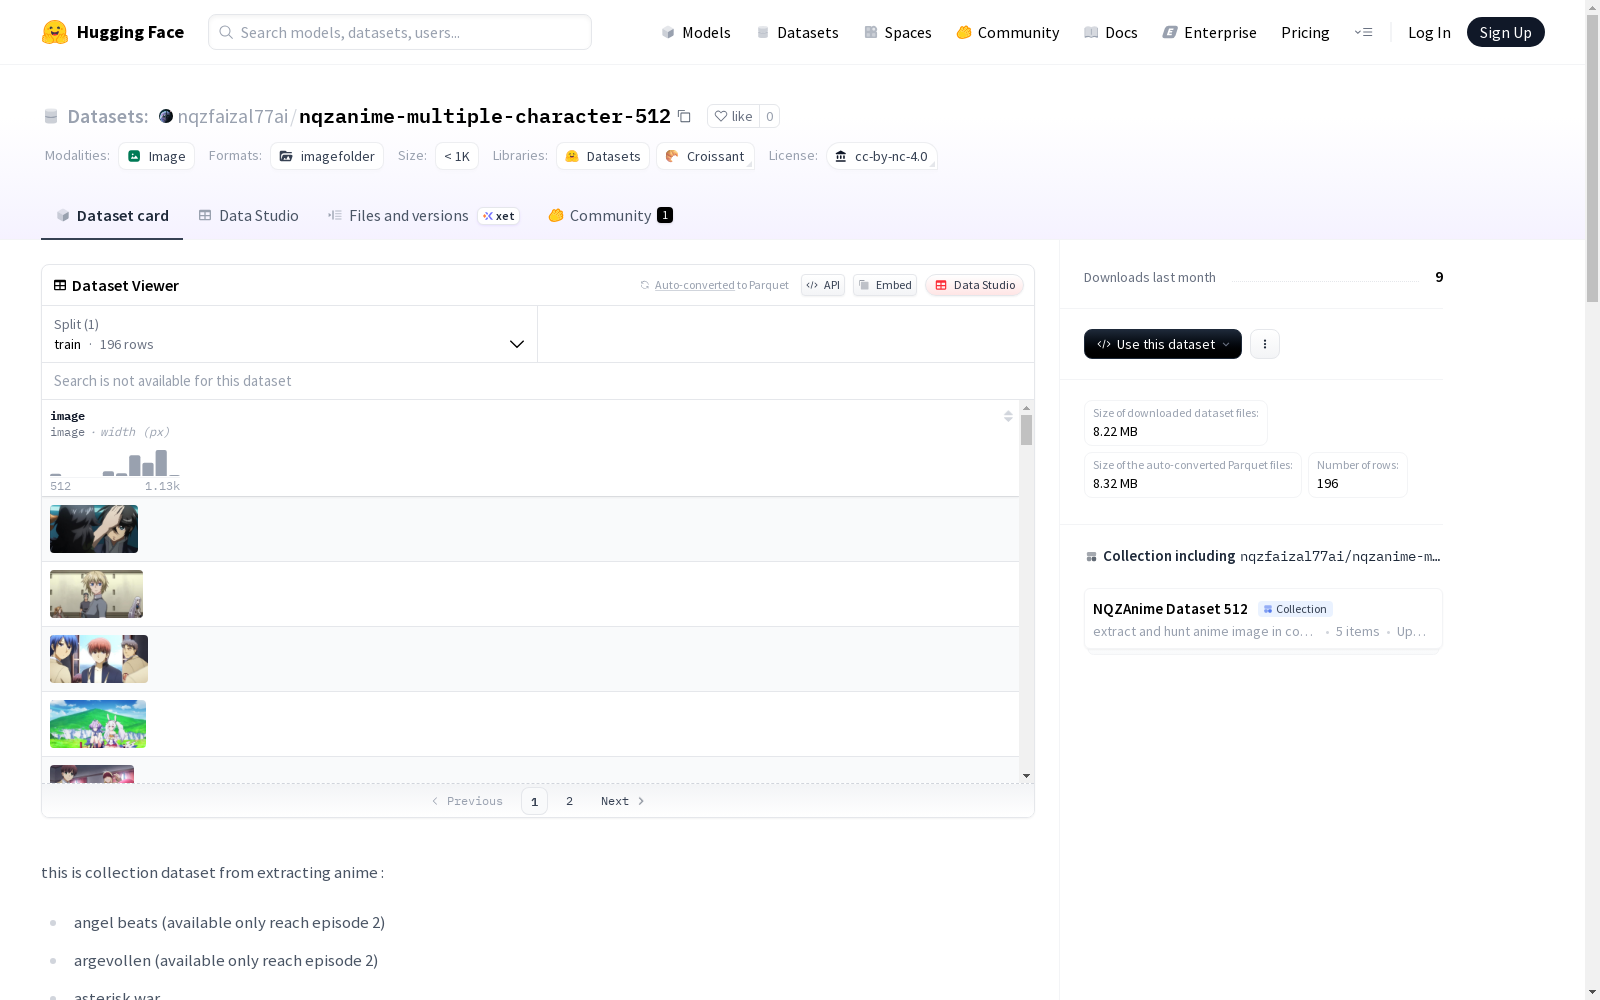Click the Datasets stack icon near title

(51, 116)
